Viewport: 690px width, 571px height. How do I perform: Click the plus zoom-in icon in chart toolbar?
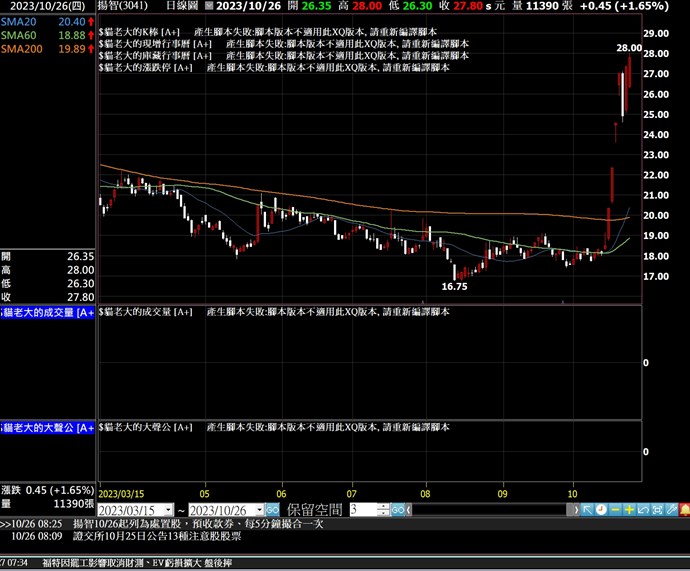629,509
